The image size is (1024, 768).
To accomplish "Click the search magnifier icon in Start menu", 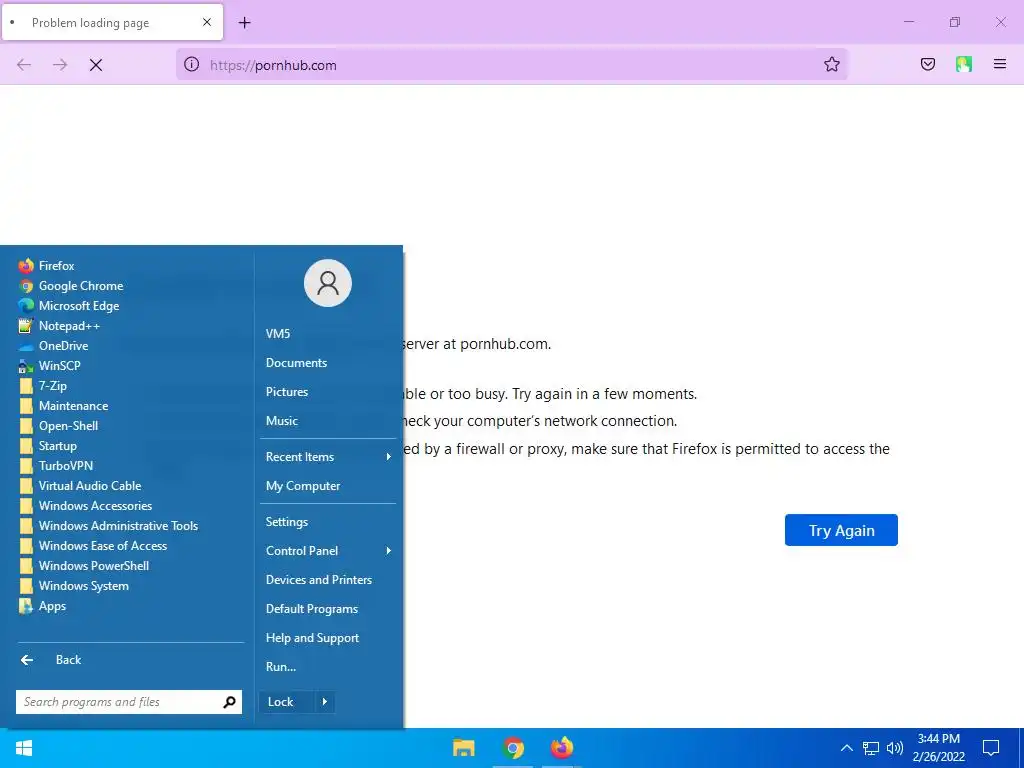I will [x=229, y=702].
